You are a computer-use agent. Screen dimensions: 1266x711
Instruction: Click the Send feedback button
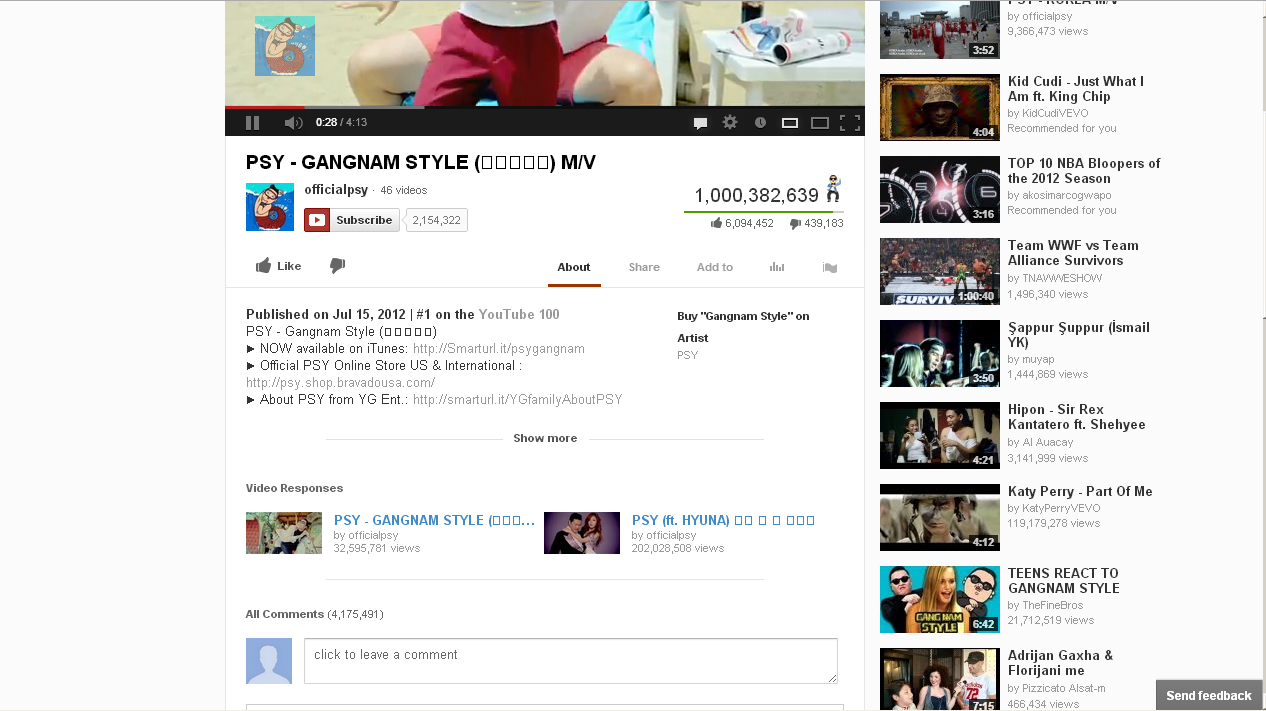pos(1209,695)
